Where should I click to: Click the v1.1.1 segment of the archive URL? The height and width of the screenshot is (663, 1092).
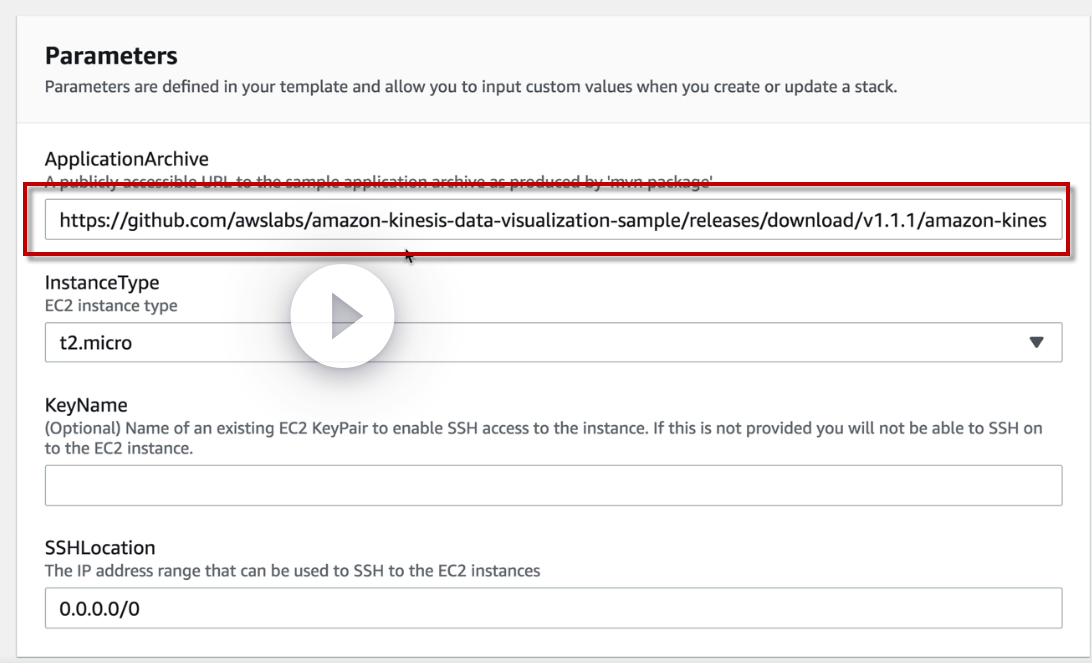point(885,220)
